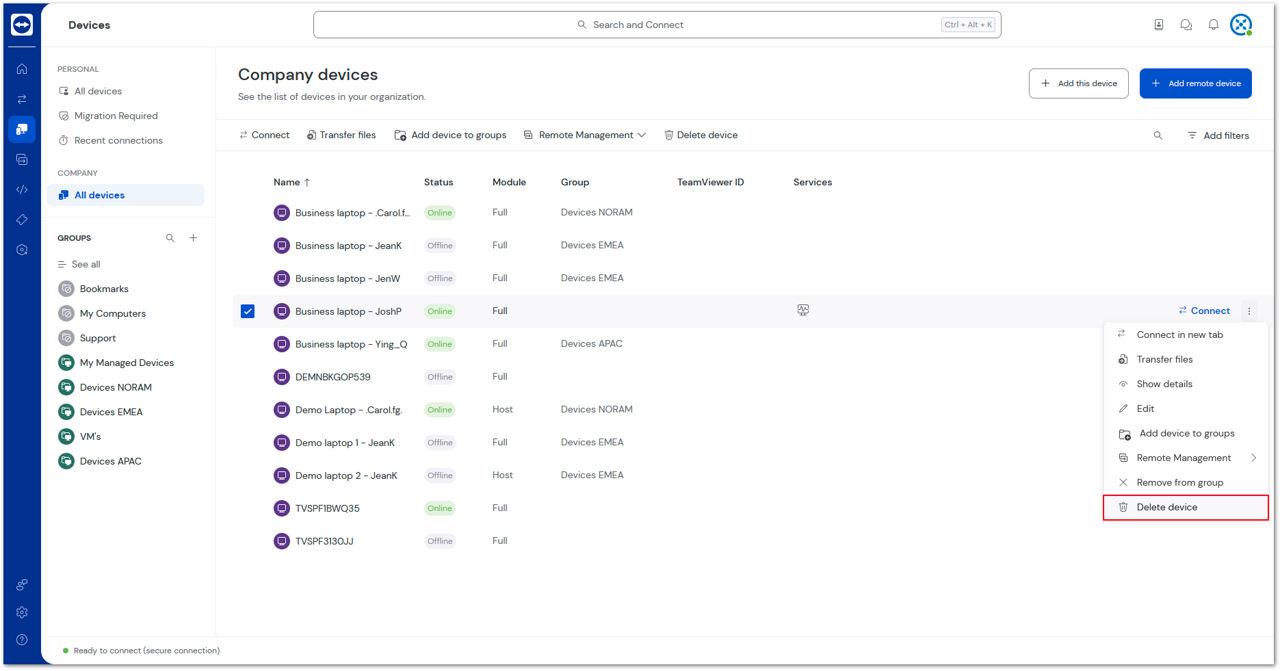Select company All devices
Image resolution: width=1280 pixels, height=671 pixels.
point(126,195)
